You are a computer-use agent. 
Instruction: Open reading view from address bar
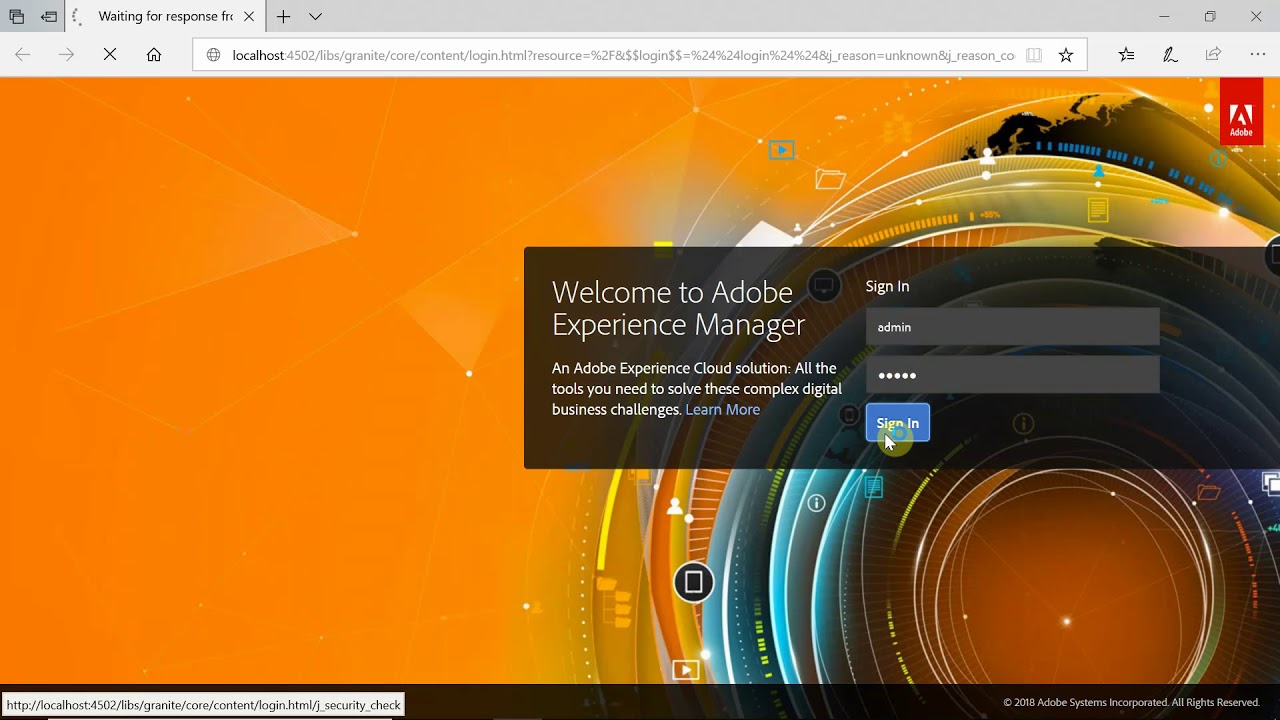coord(1034,55)
